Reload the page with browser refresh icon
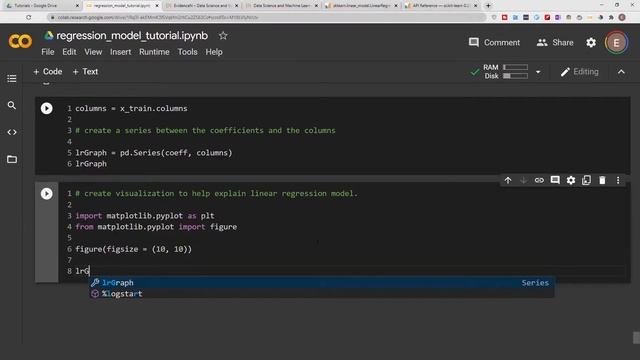Image resolution: width=640 pixels, height=360 pixels. [29, 17]
